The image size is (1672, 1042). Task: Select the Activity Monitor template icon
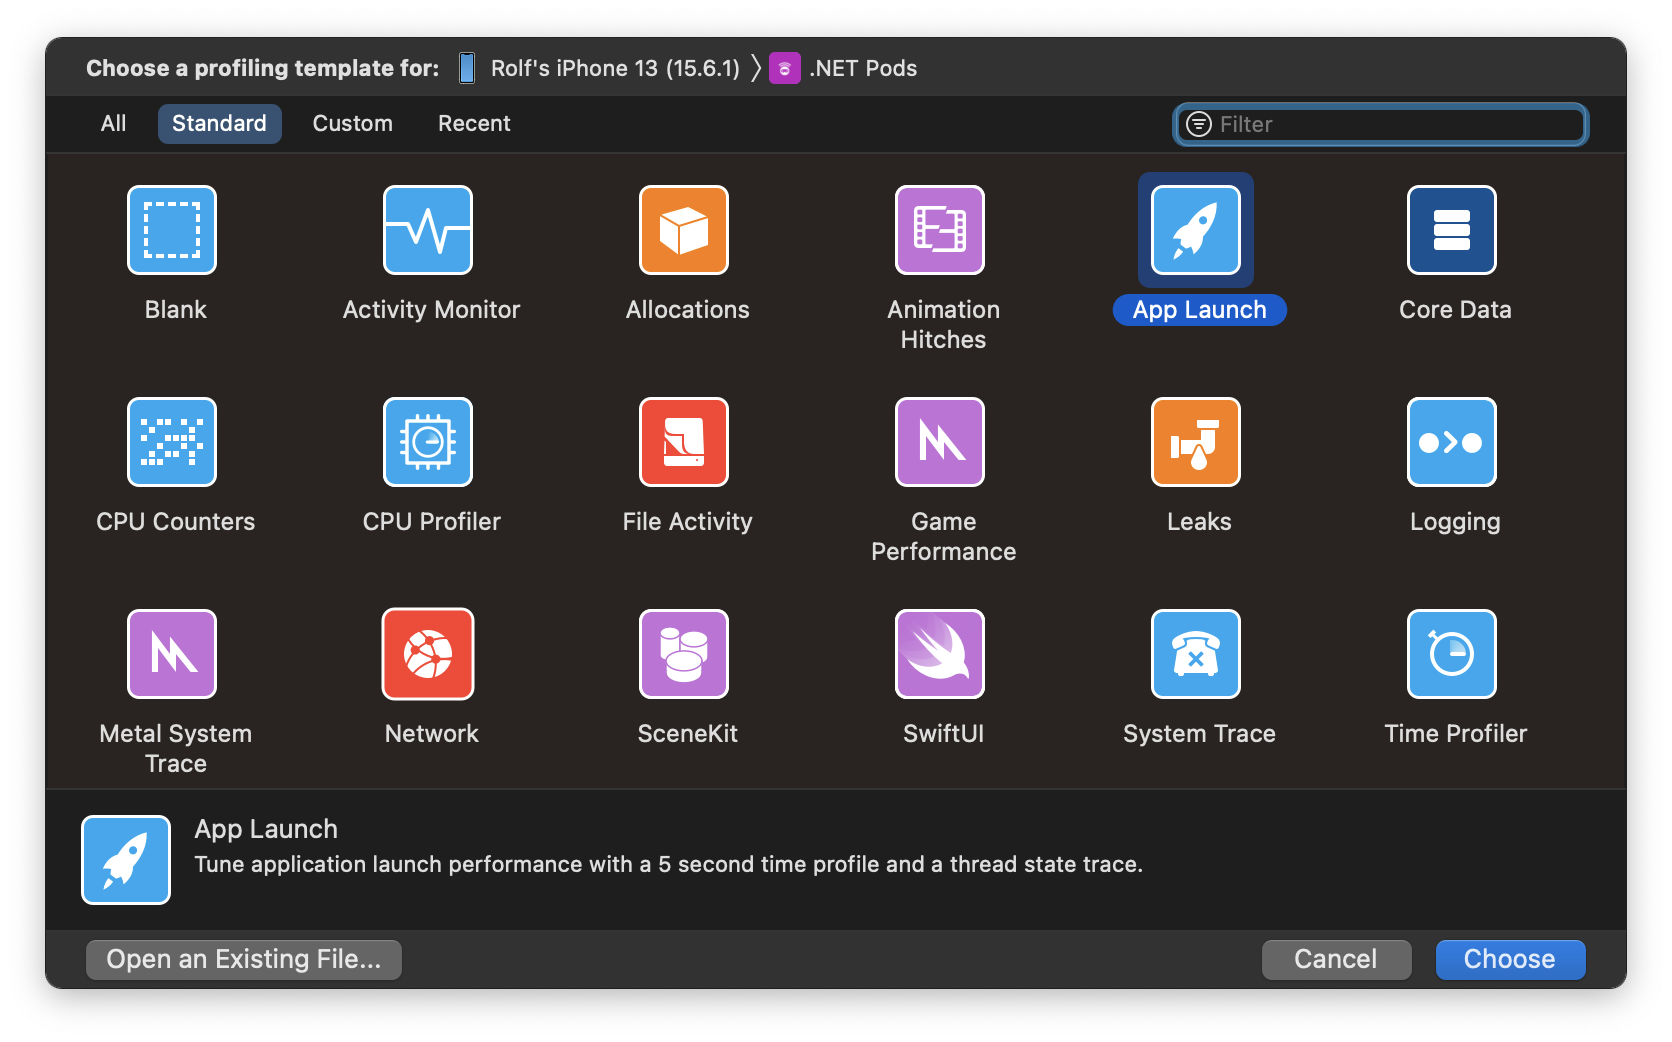pos(428,230)
